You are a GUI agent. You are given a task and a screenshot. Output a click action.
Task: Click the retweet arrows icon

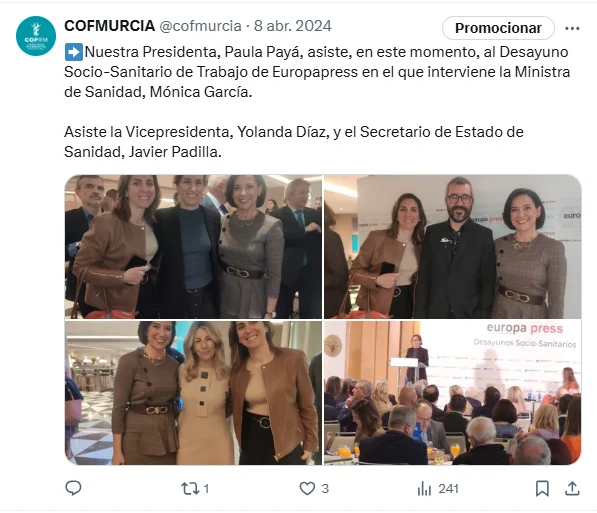click(x=190, y=488)
